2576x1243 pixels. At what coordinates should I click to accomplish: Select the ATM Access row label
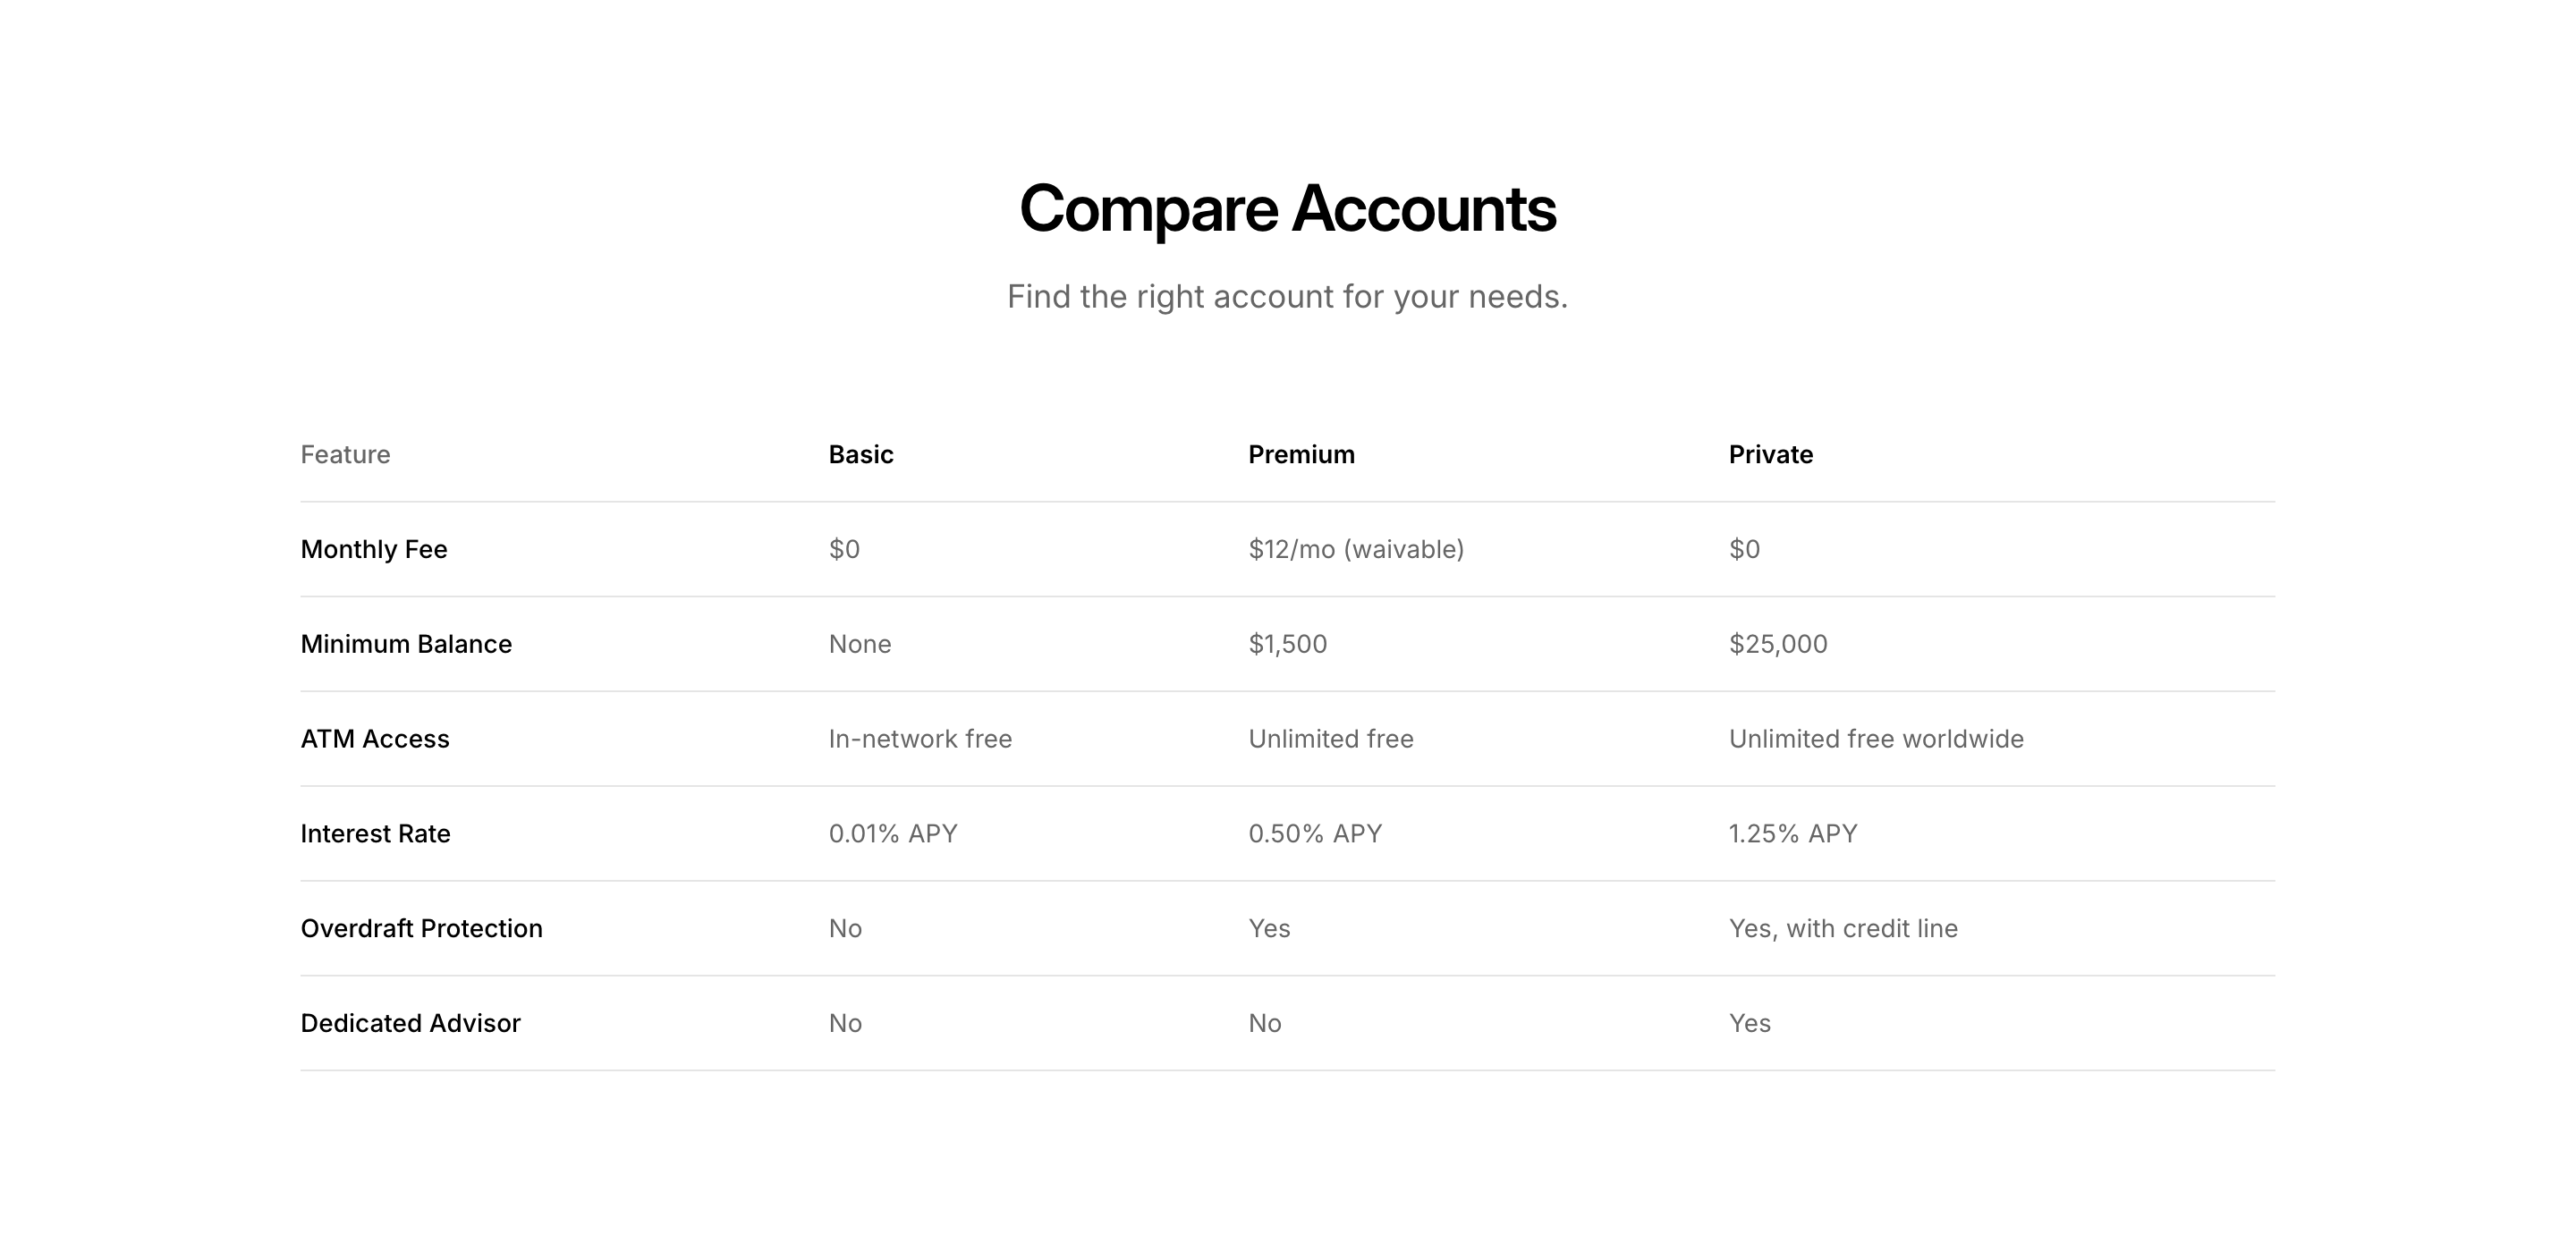375,739
